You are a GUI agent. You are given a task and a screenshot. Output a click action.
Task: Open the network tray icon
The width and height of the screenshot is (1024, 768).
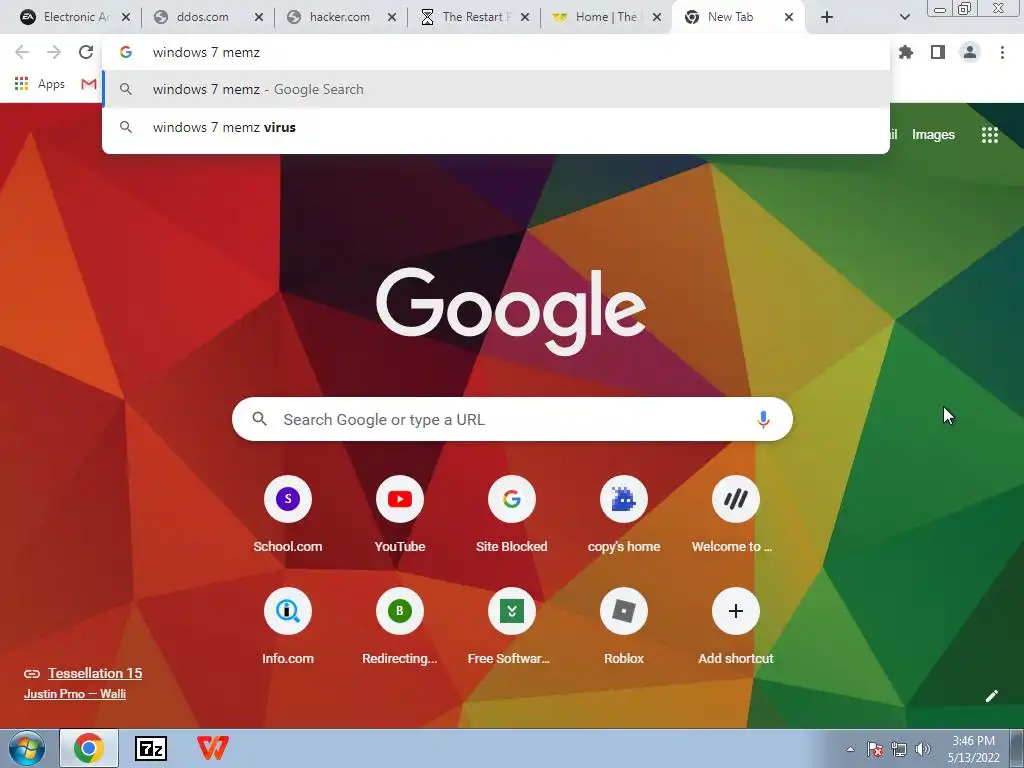[899, 749]
